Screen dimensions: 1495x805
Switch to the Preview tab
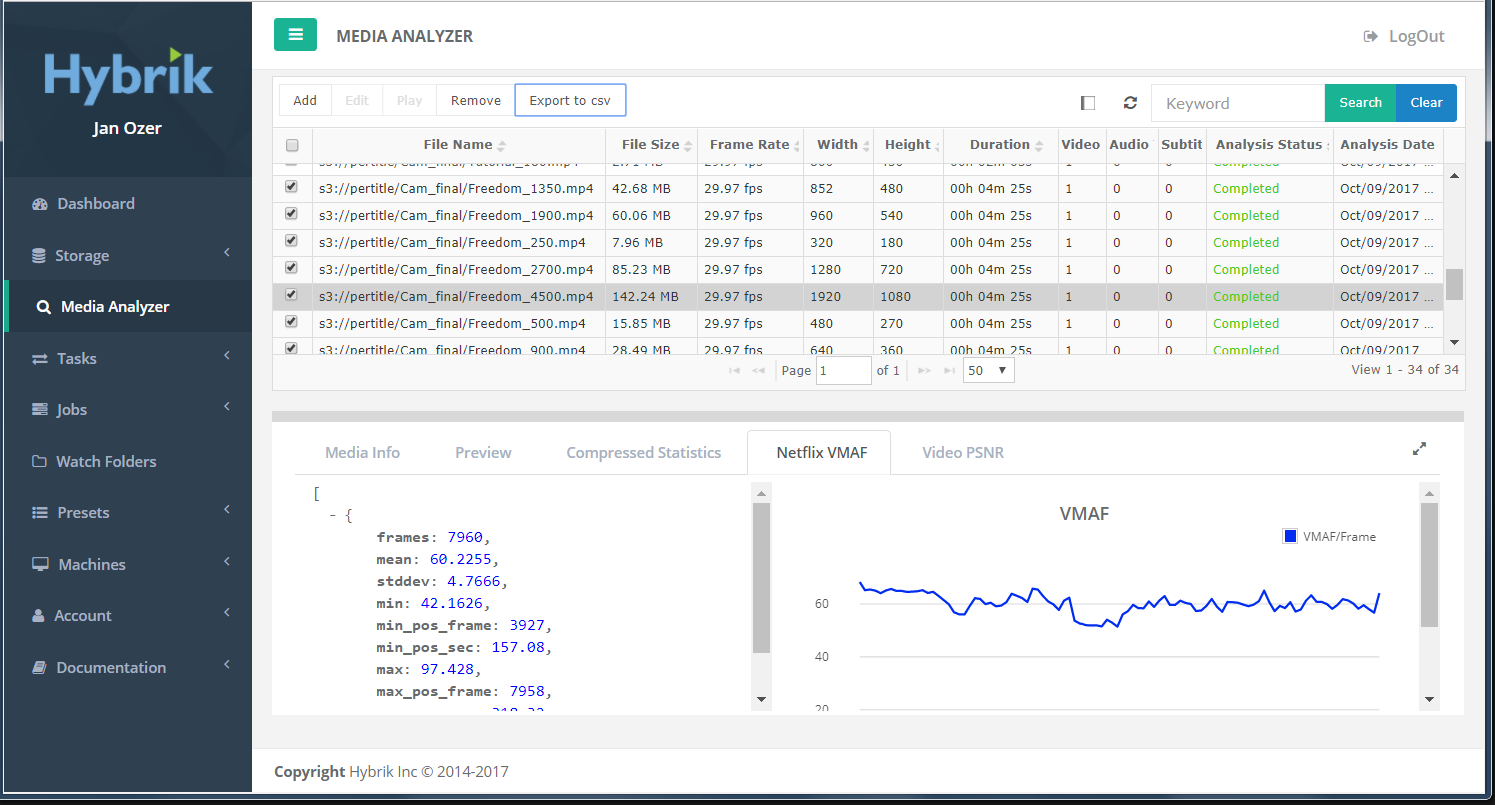483,453
